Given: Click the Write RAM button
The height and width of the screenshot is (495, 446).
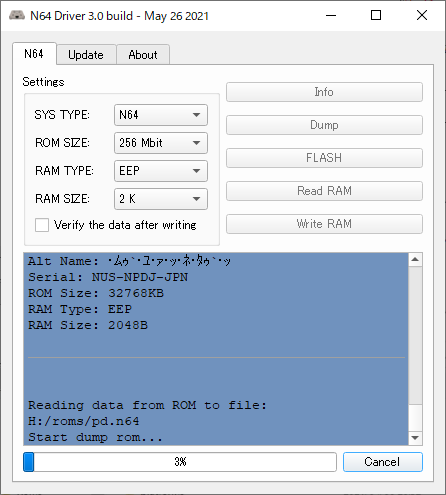Looking at the screenshot, I should [324, 224].
